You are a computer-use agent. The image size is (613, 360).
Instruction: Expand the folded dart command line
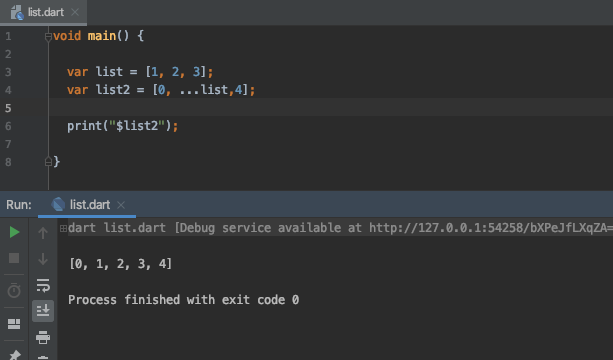click(x=63, y=228)
